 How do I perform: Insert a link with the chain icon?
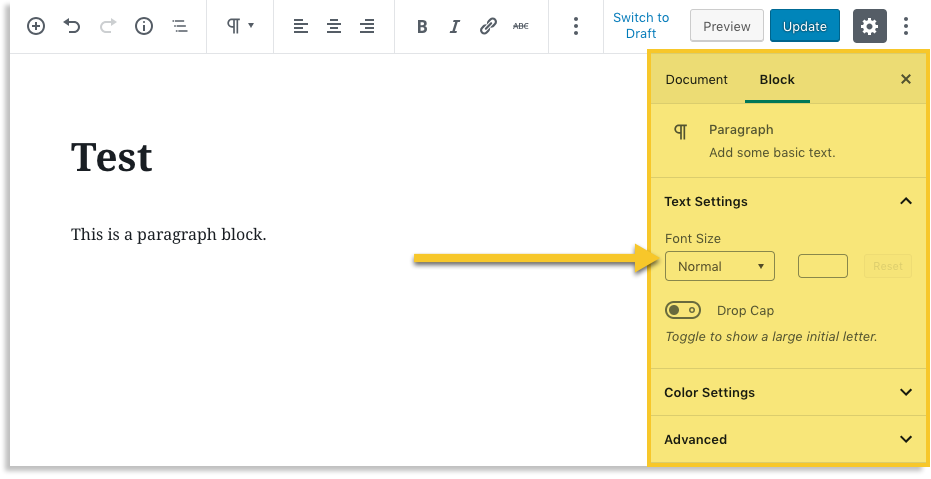[488, 27]
